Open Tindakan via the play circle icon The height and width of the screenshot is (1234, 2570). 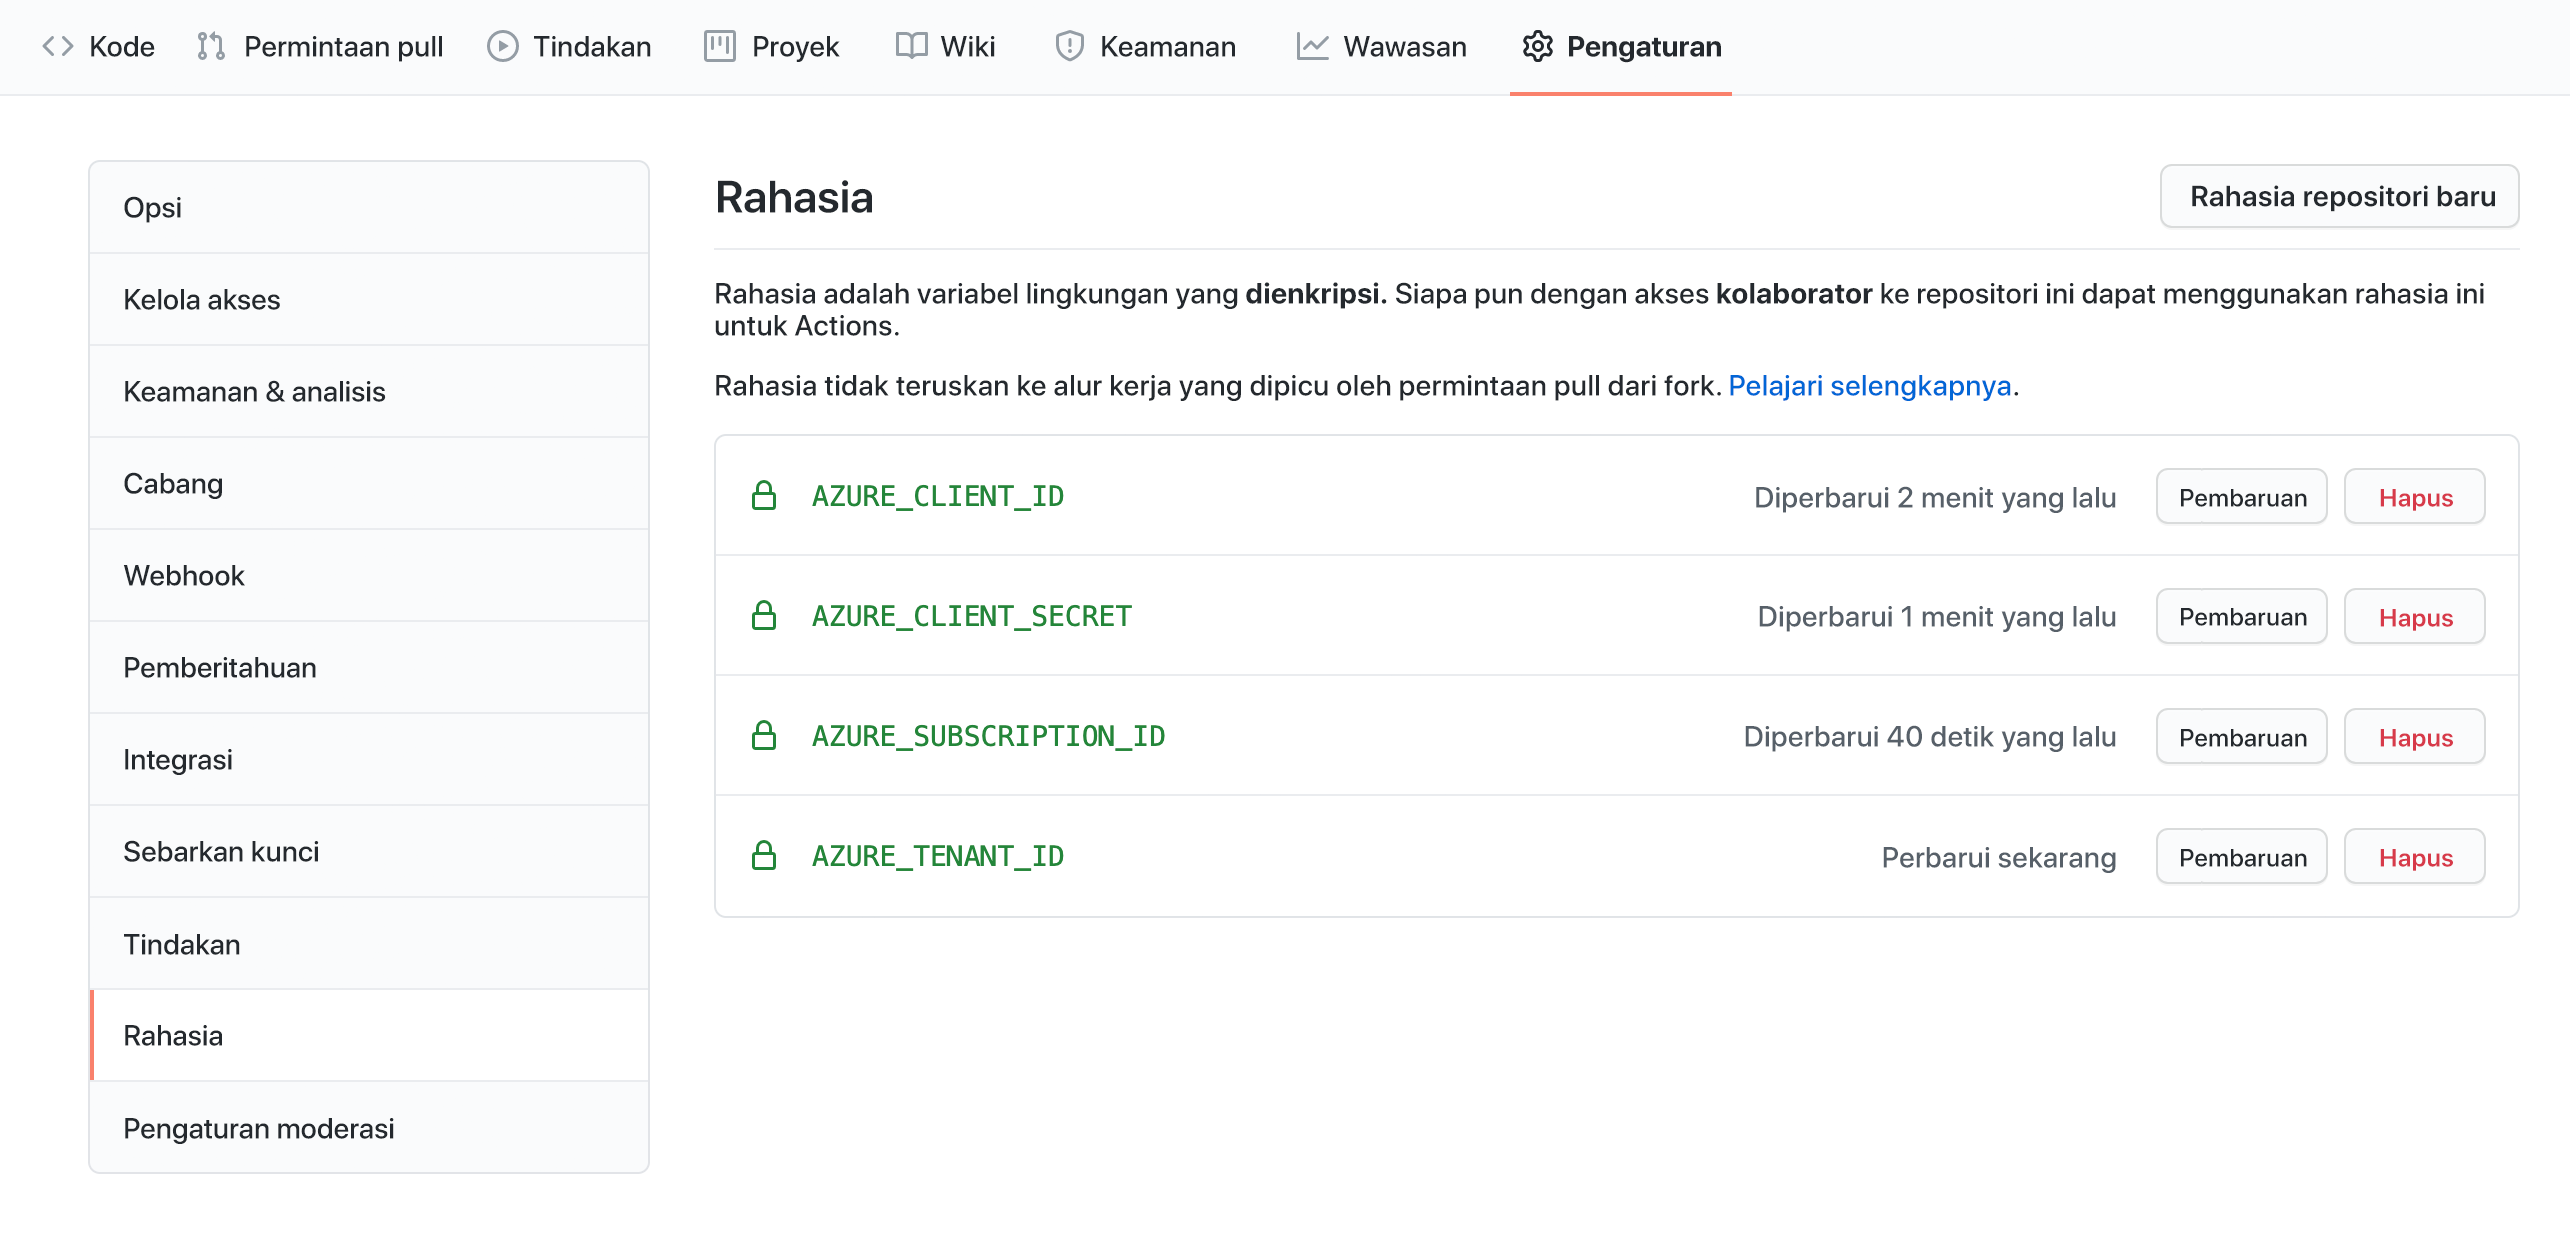[503, 46]
